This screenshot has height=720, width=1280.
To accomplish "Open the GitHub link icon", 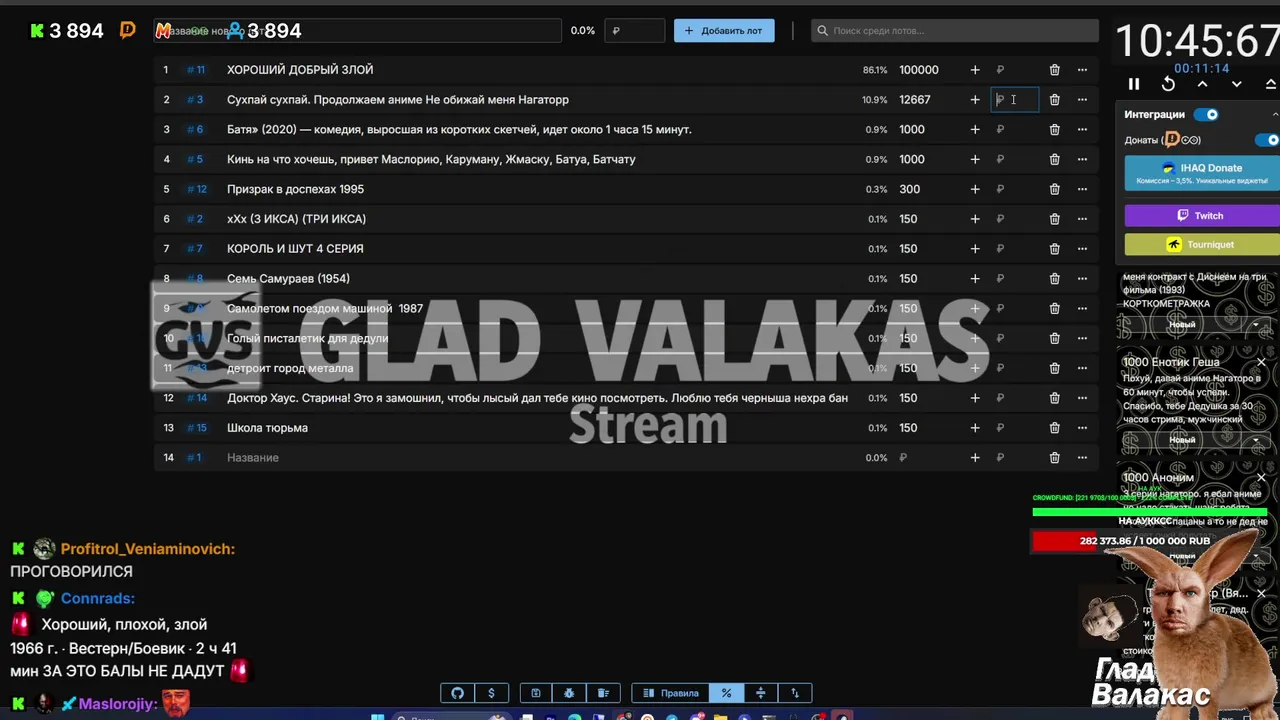I will pyautogui.click(x=458, y=693).
